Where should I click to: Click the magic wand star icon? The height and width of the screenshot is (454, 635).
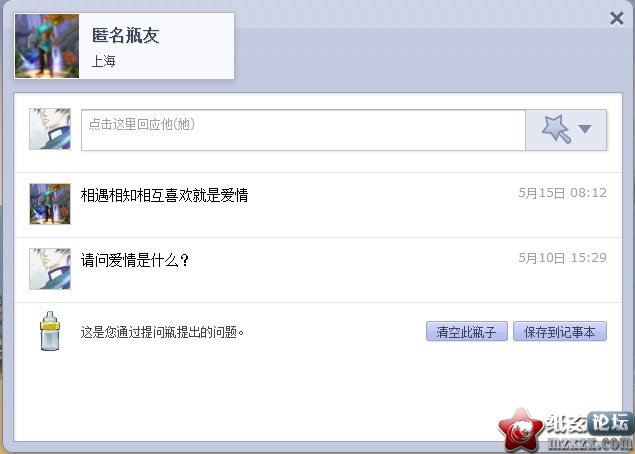pyautogui.click(x=557, y=129)
